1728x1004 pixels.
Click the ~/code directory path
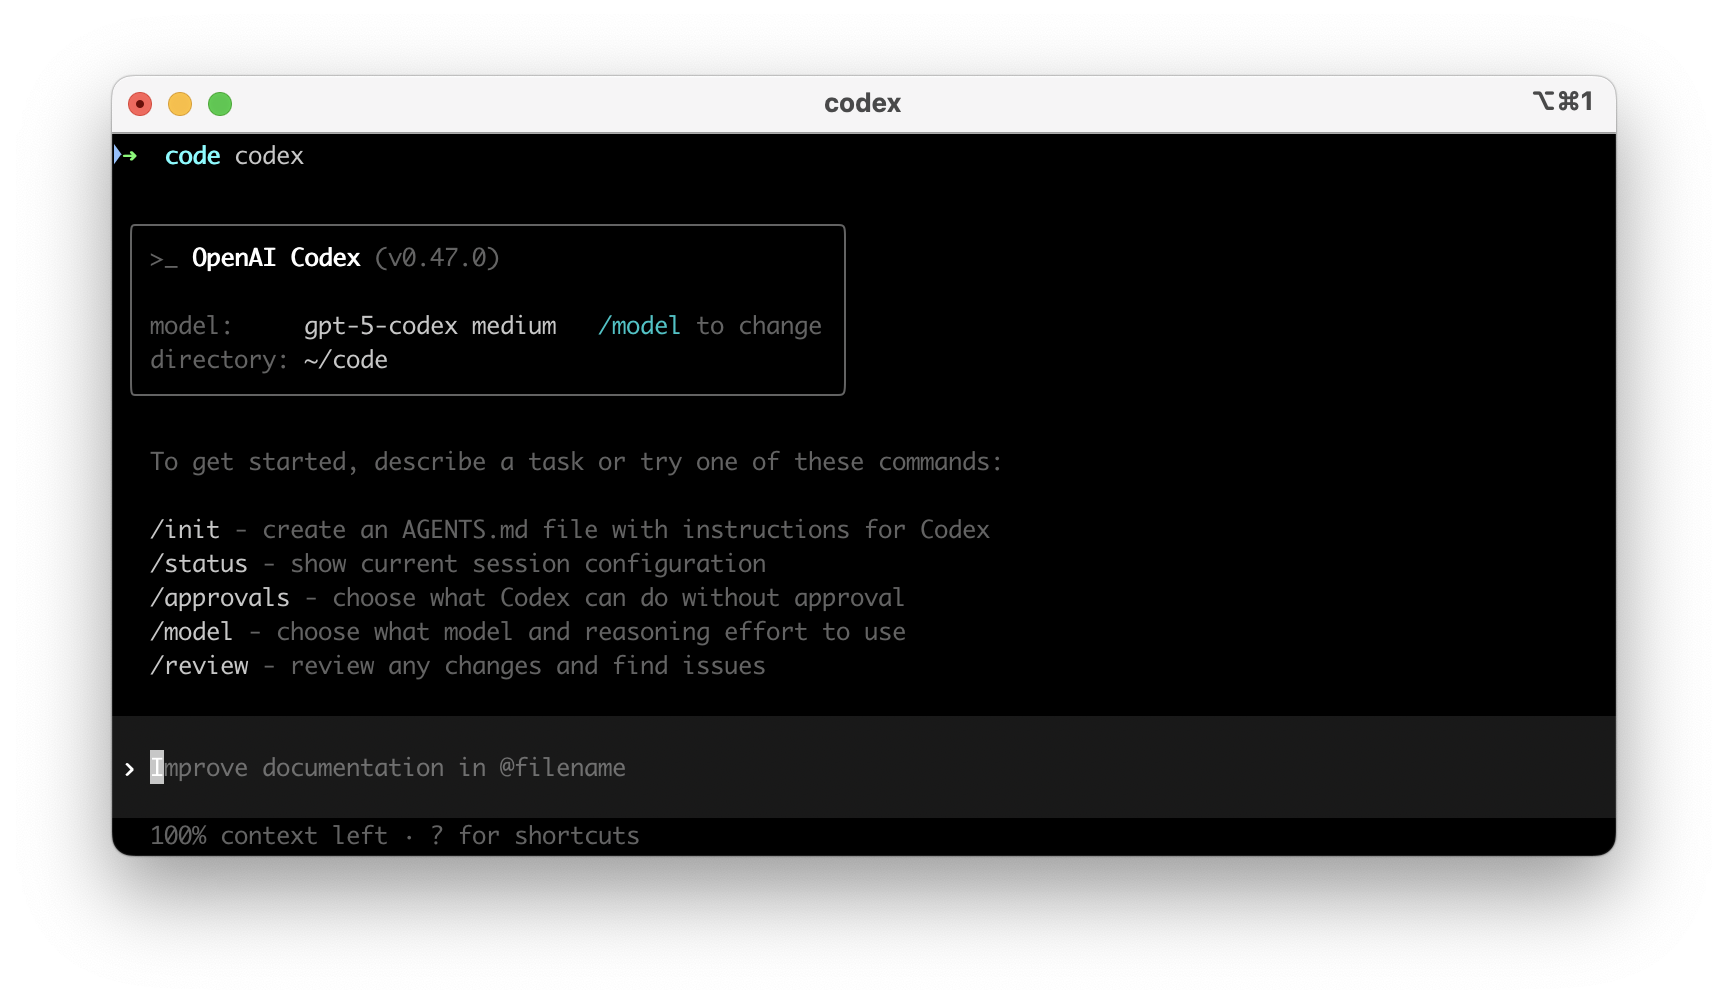(x=346, y=360)
